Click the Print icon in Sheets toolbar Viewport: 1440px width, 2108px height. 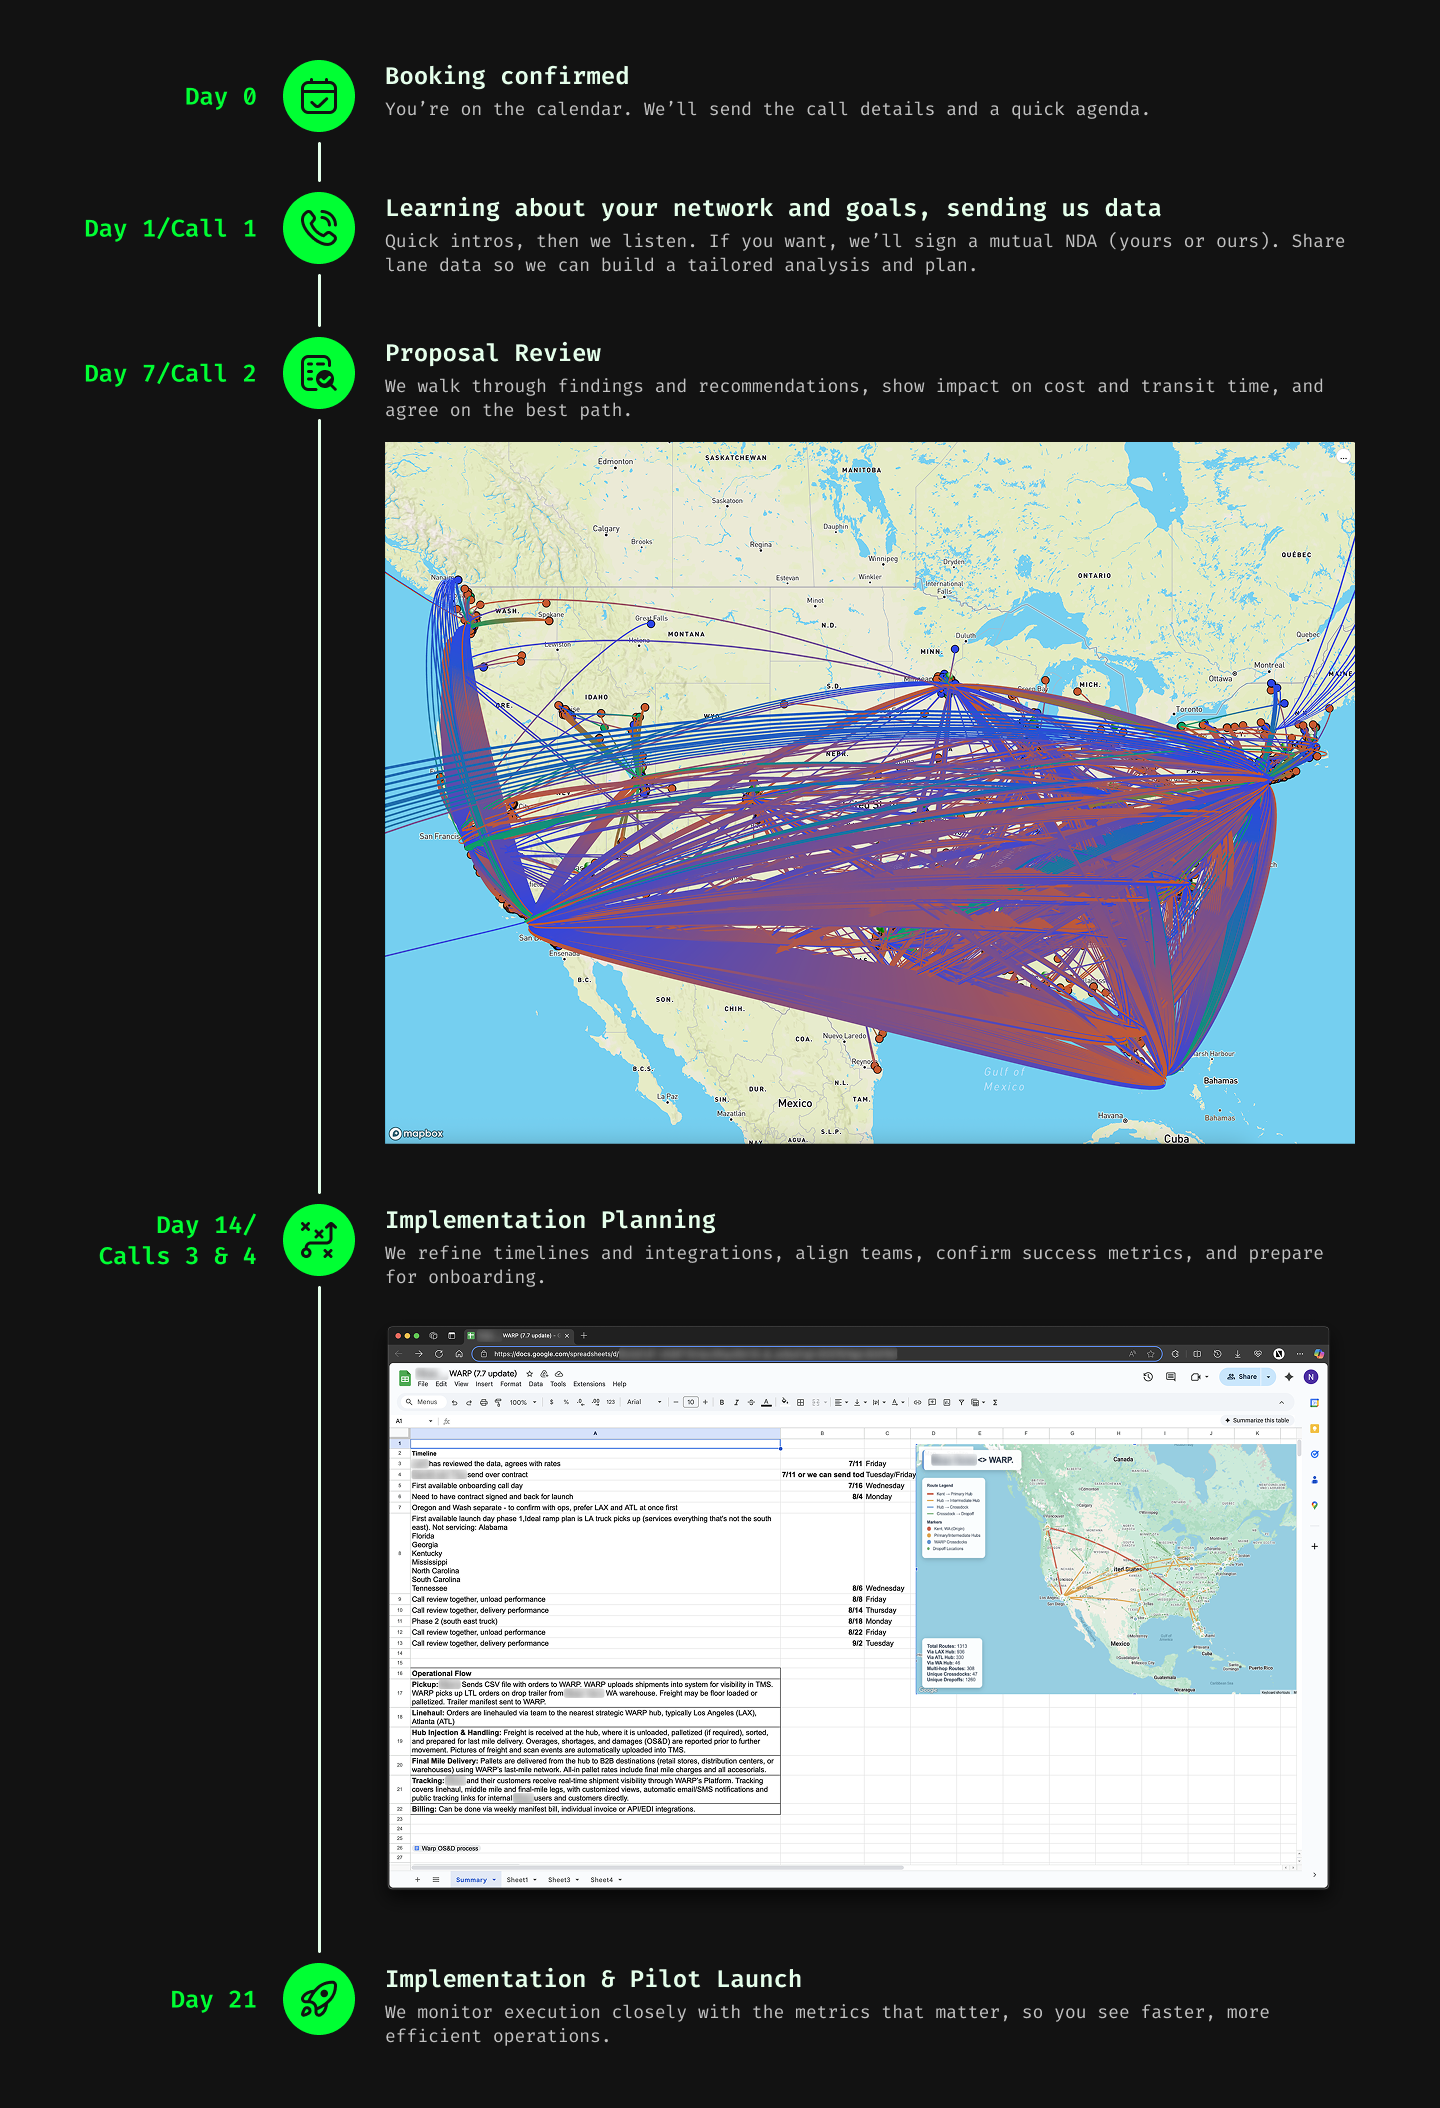pyautogui.click(x=484, y=1403)
